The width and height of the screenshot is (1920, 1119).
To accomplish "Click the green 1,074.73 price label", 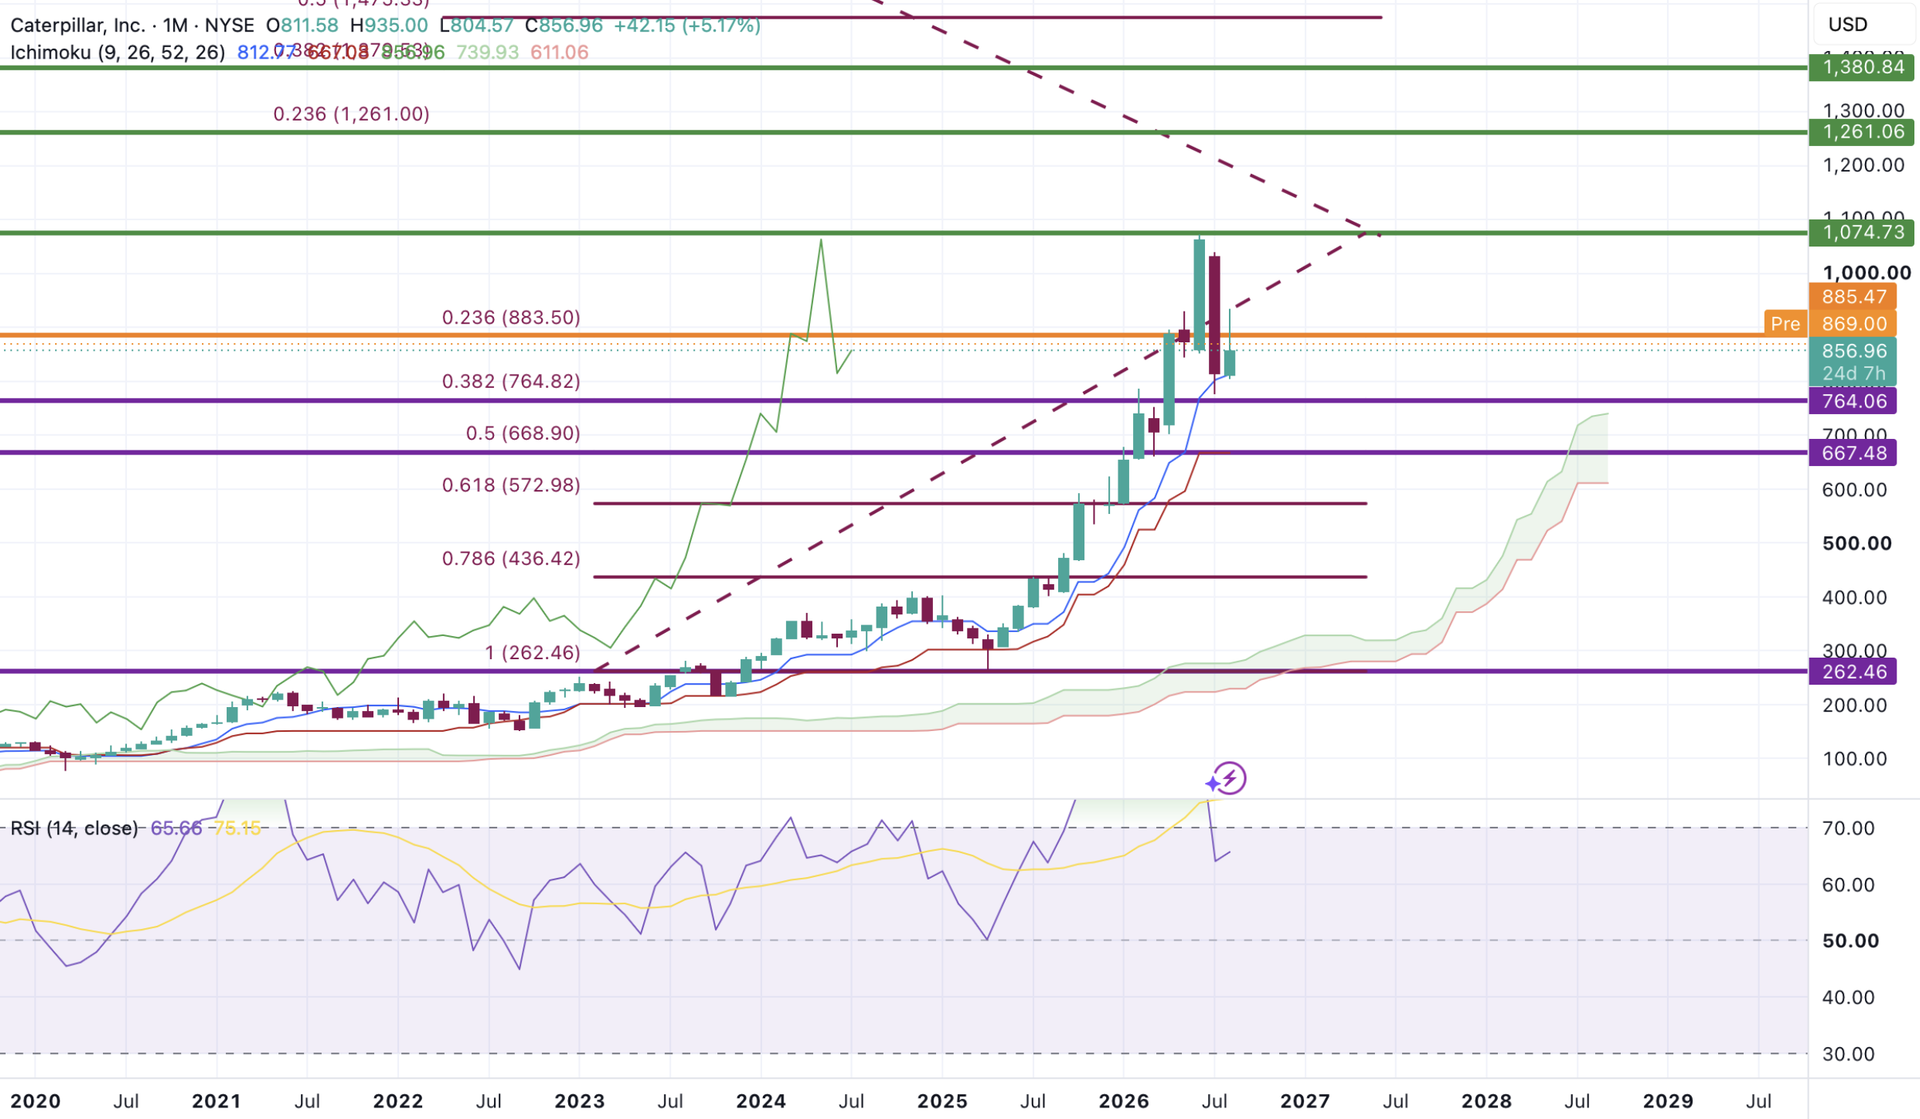I will (1862, 232).
